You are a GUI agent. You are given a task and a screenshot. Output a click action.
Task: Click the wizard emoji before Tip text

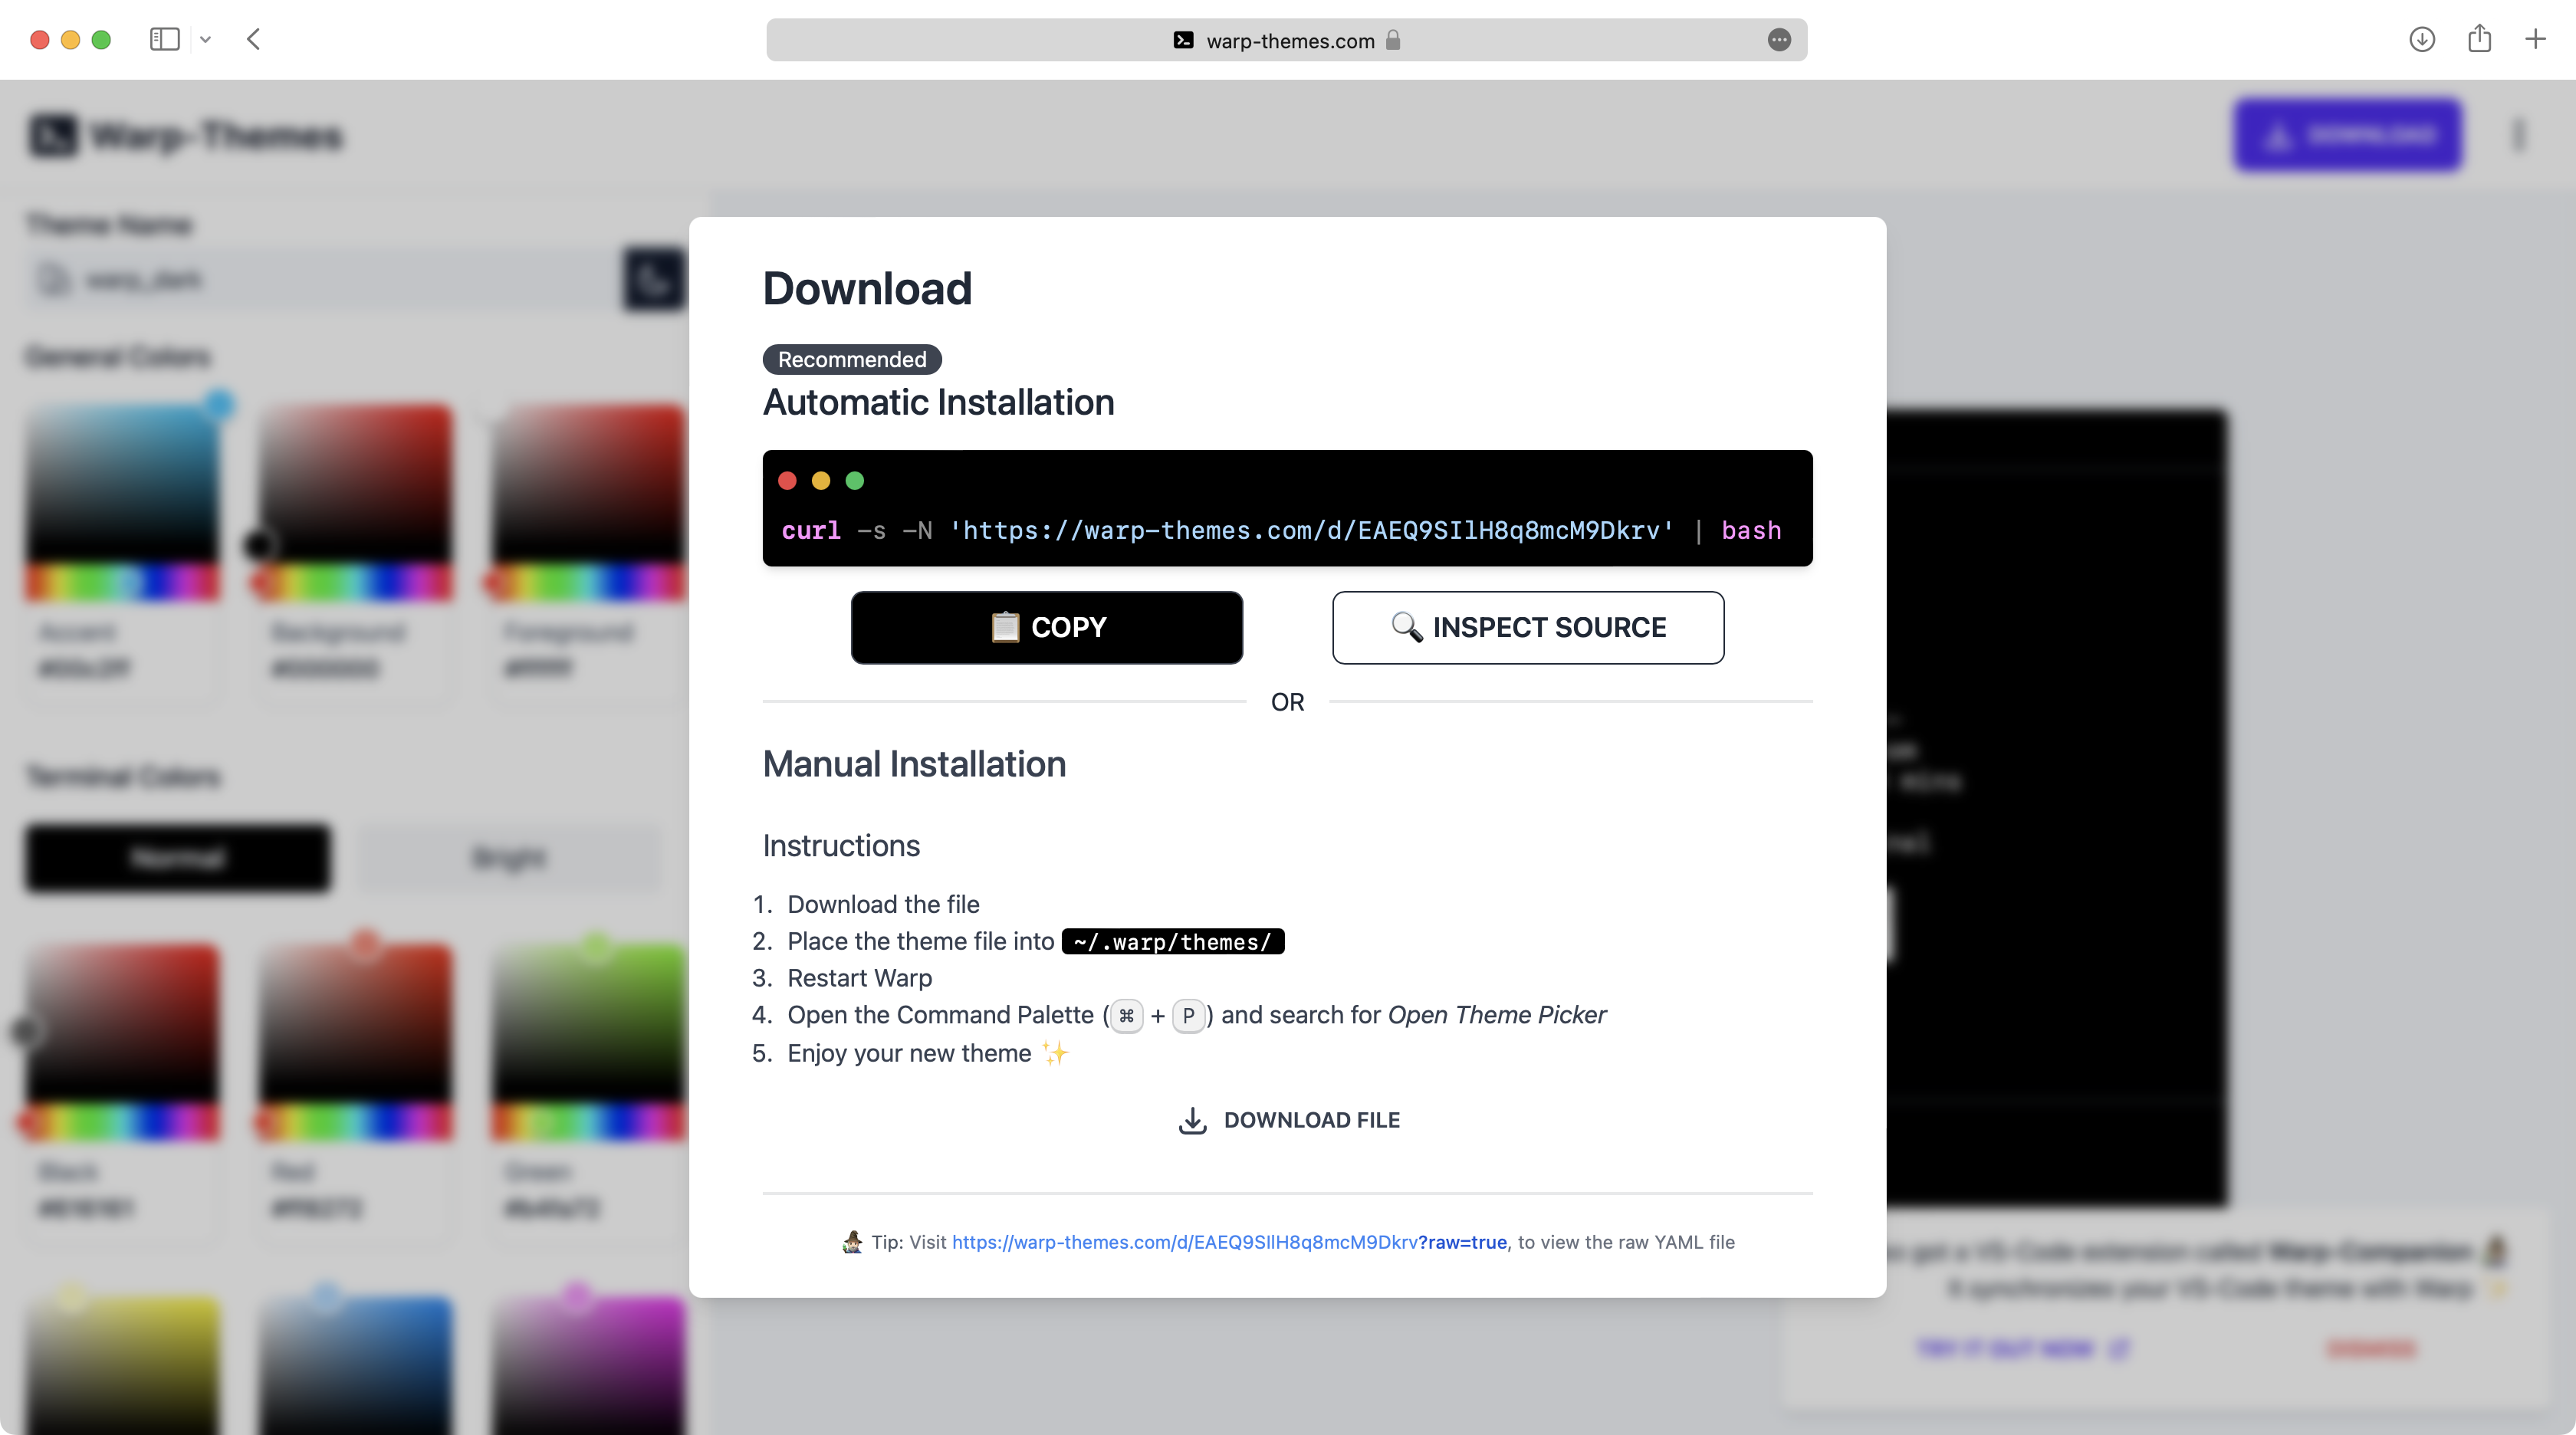click(852, 1242)
